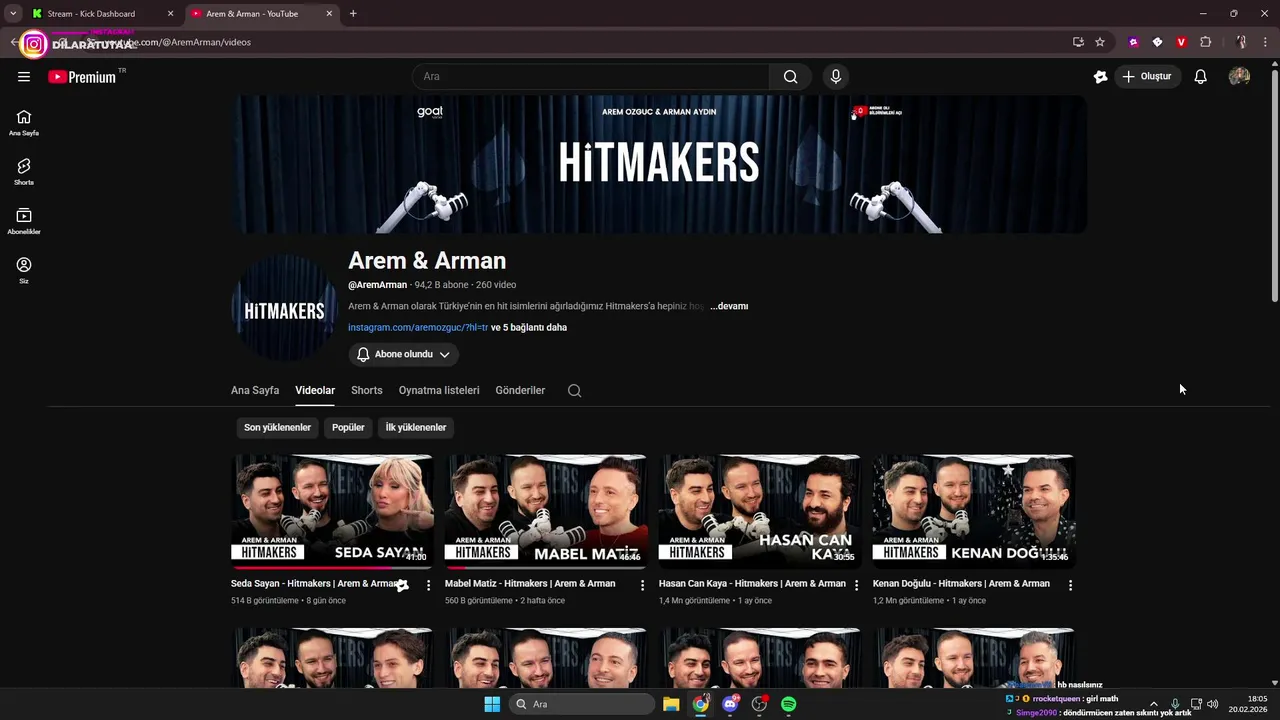
Task: Open Shorts from the left sidebar
Action: coord(24,171)
